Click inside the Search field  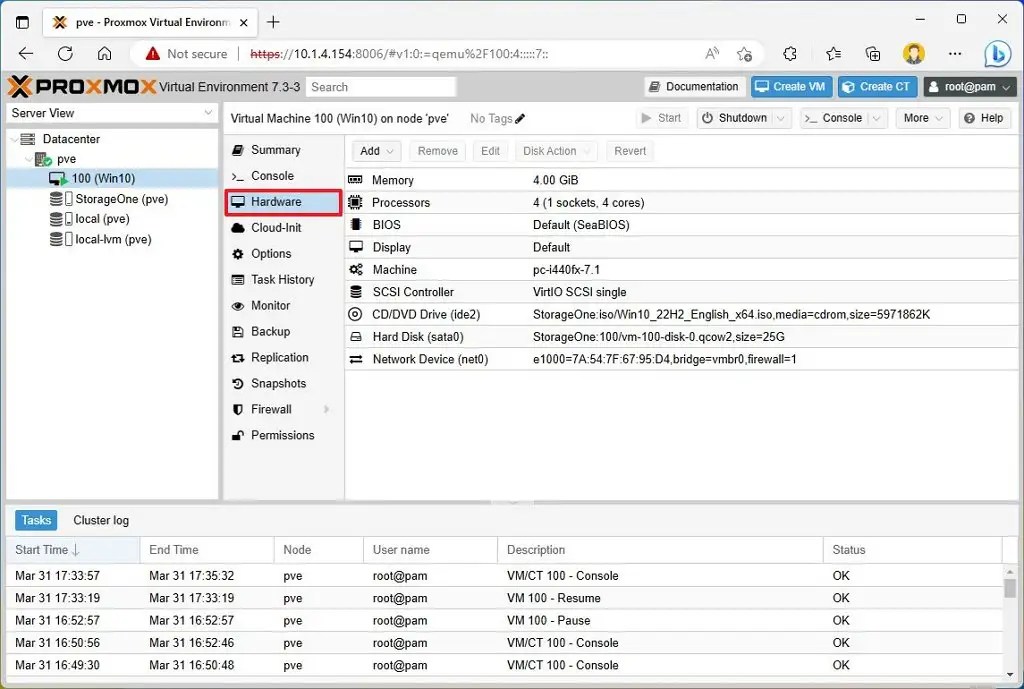point(381,87)
